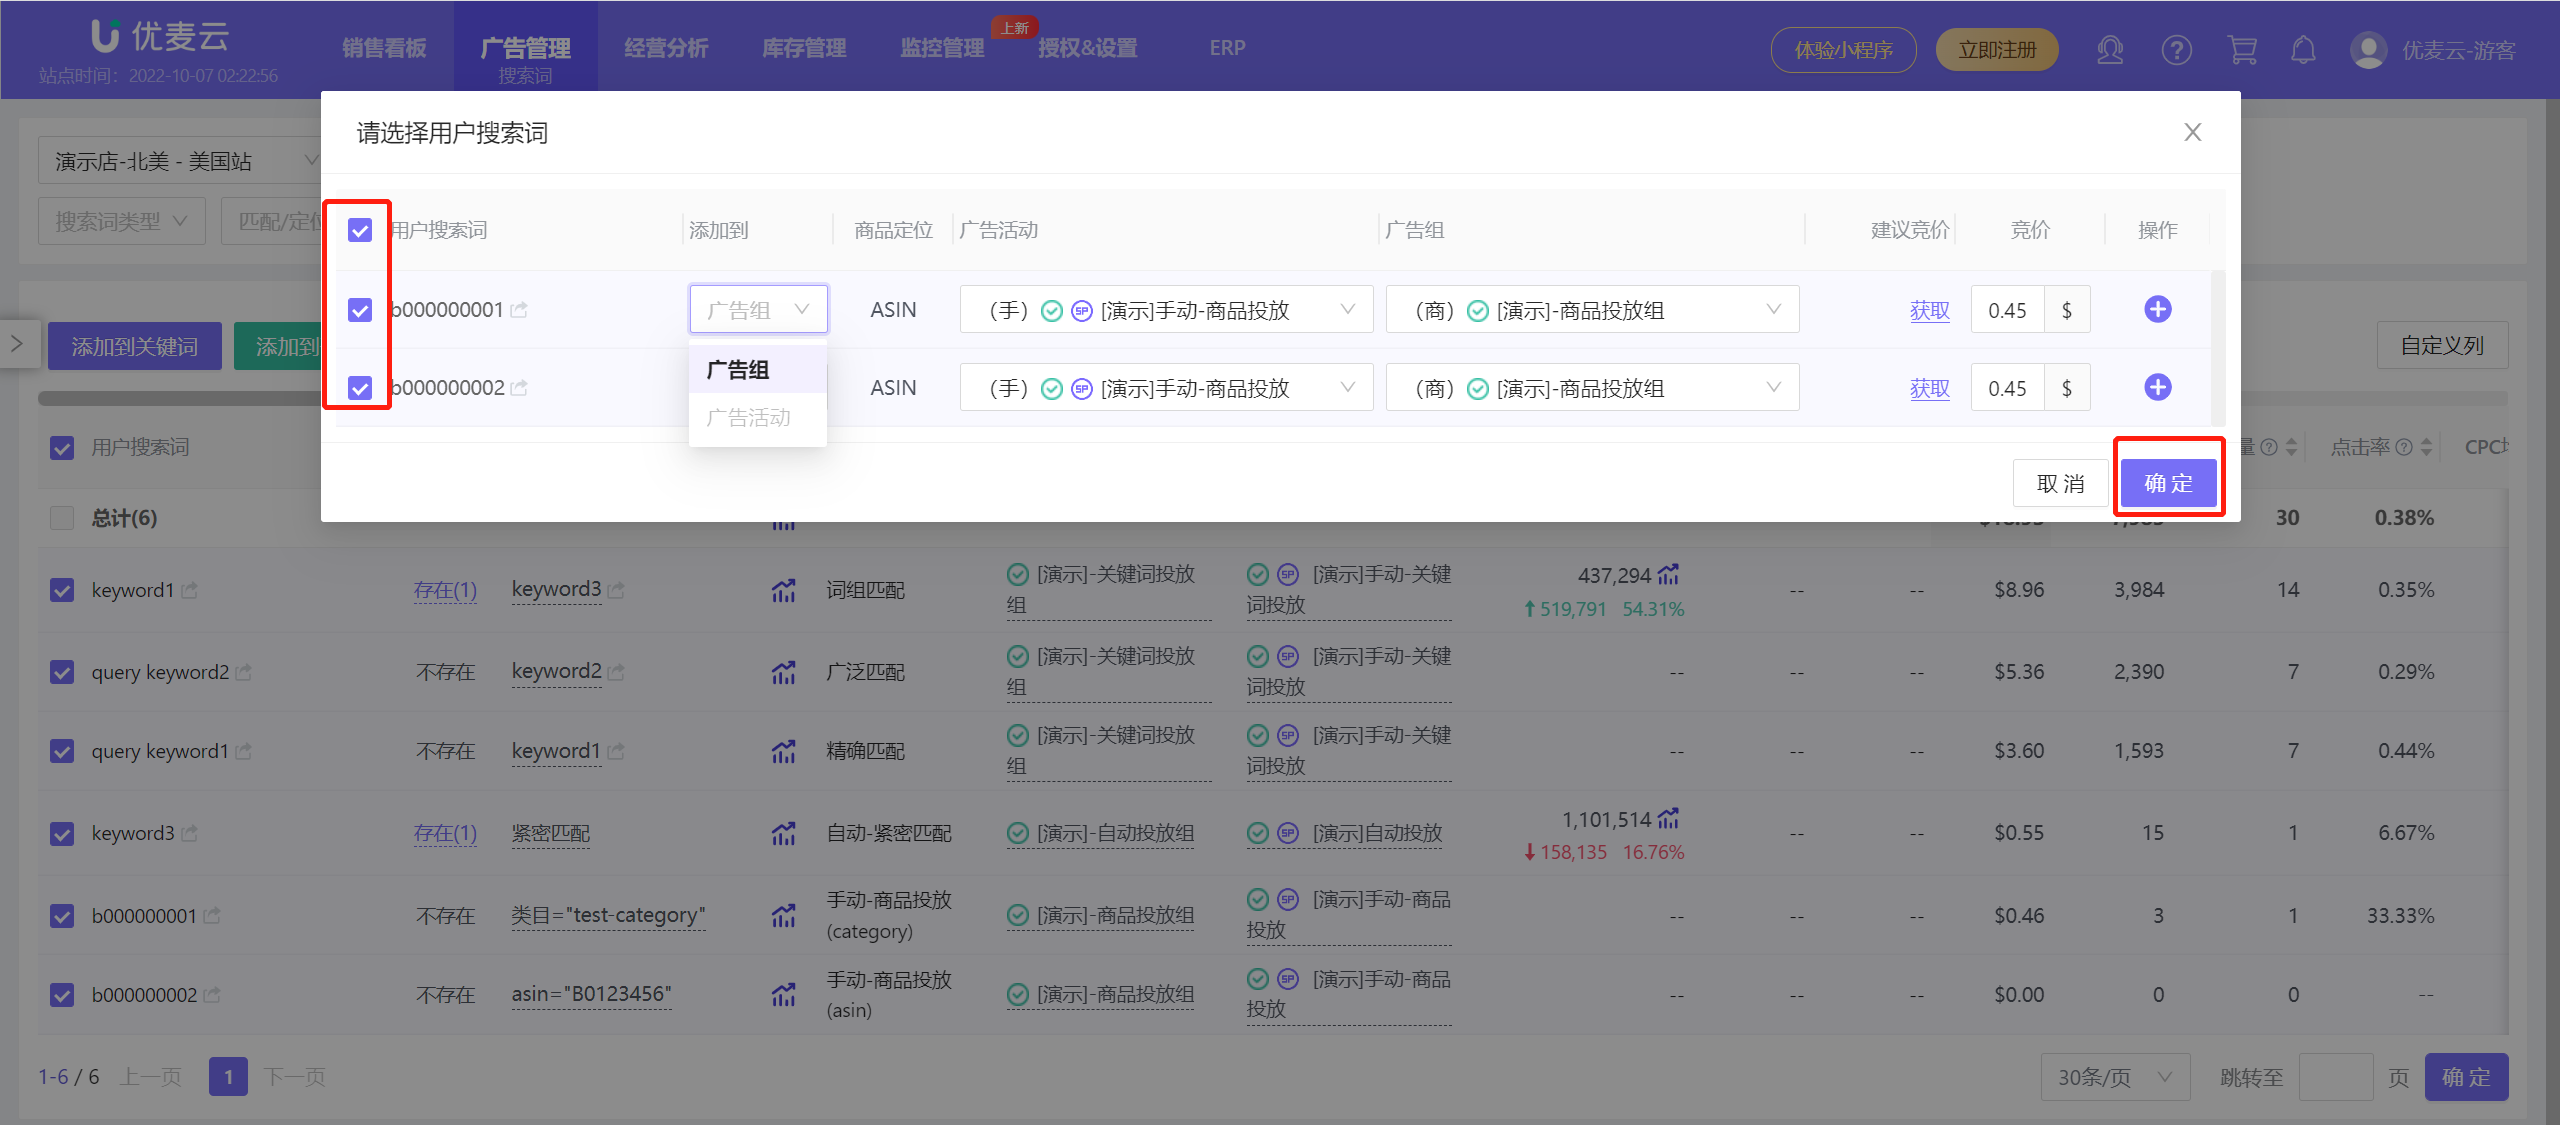The height and width of the screenshot is (1125, 2560).
Task: Open the shopping cart icon
Action: point(2242,50)
